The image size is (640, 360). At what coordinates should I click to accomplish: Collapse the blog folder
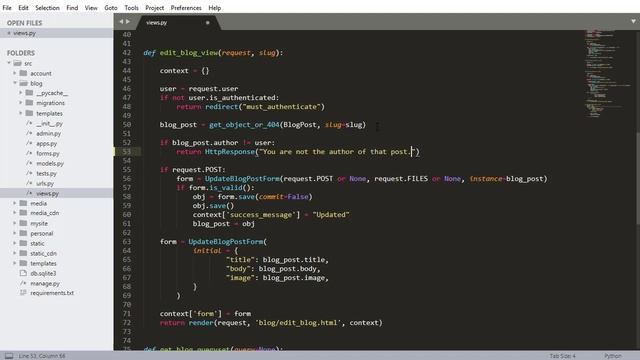15,83
